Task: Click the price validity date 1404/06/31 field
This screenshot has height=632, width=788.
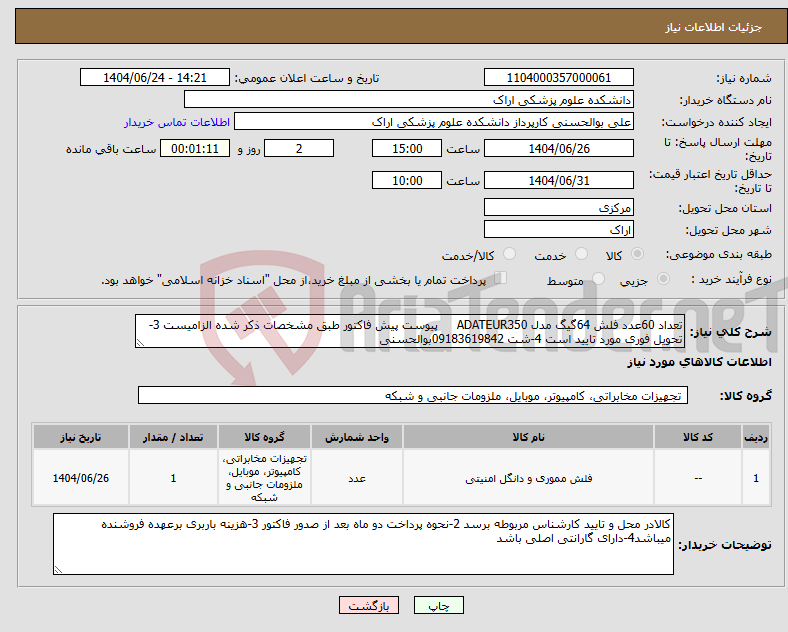Action: coord(558,180)
